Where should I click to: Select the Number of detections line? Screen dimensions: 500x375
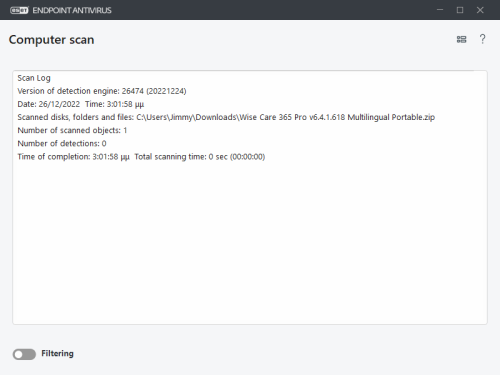[x=62, y=144]
